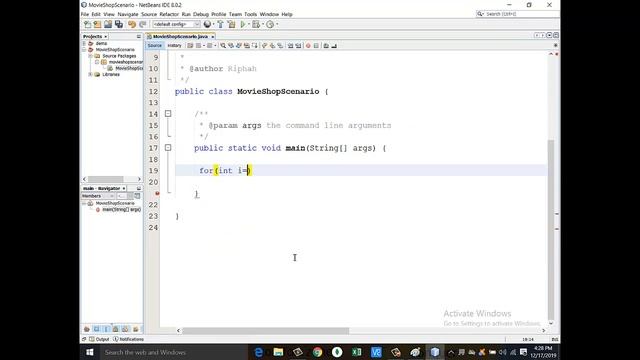Image resolution: width=640 pixels, height=360 pixels.
Task: Toggle Show Non-Public Members filter in Navigator
Action: [x=116, y=329]
